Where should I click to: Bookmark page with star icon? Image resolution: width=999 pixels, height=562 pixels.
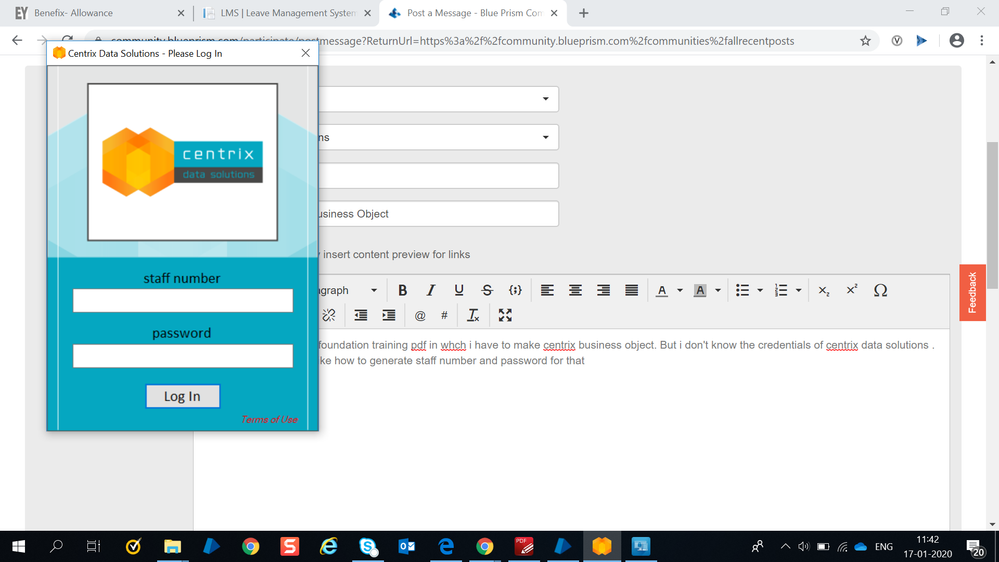pyautogui.click(x=865, y=41)
